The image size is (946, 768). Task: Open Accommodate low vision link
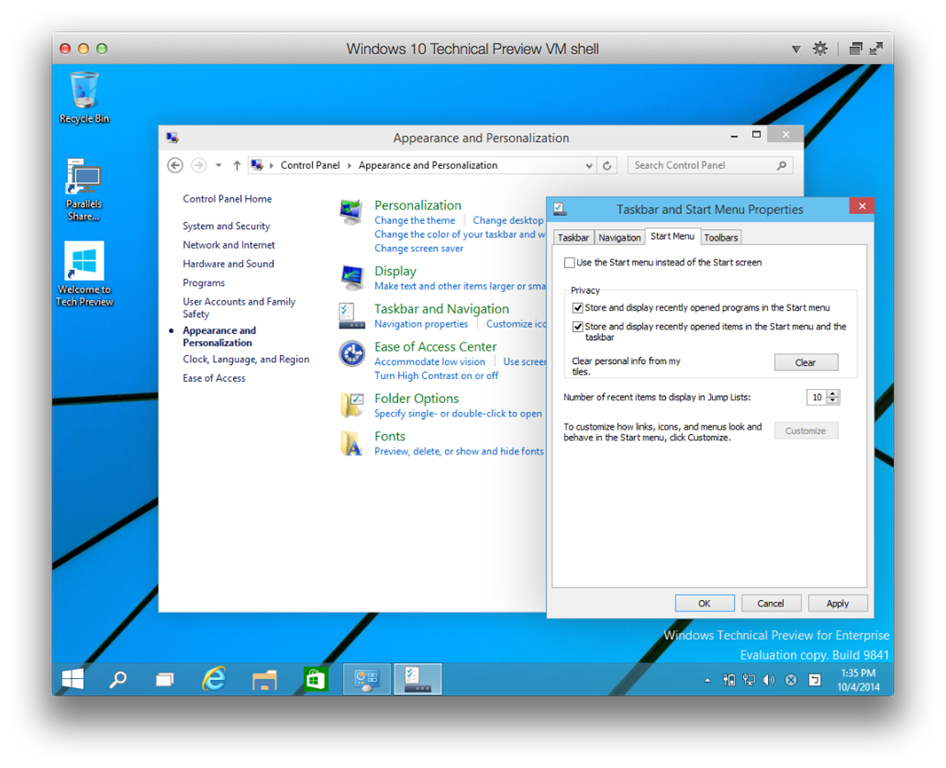coord(430,362)
